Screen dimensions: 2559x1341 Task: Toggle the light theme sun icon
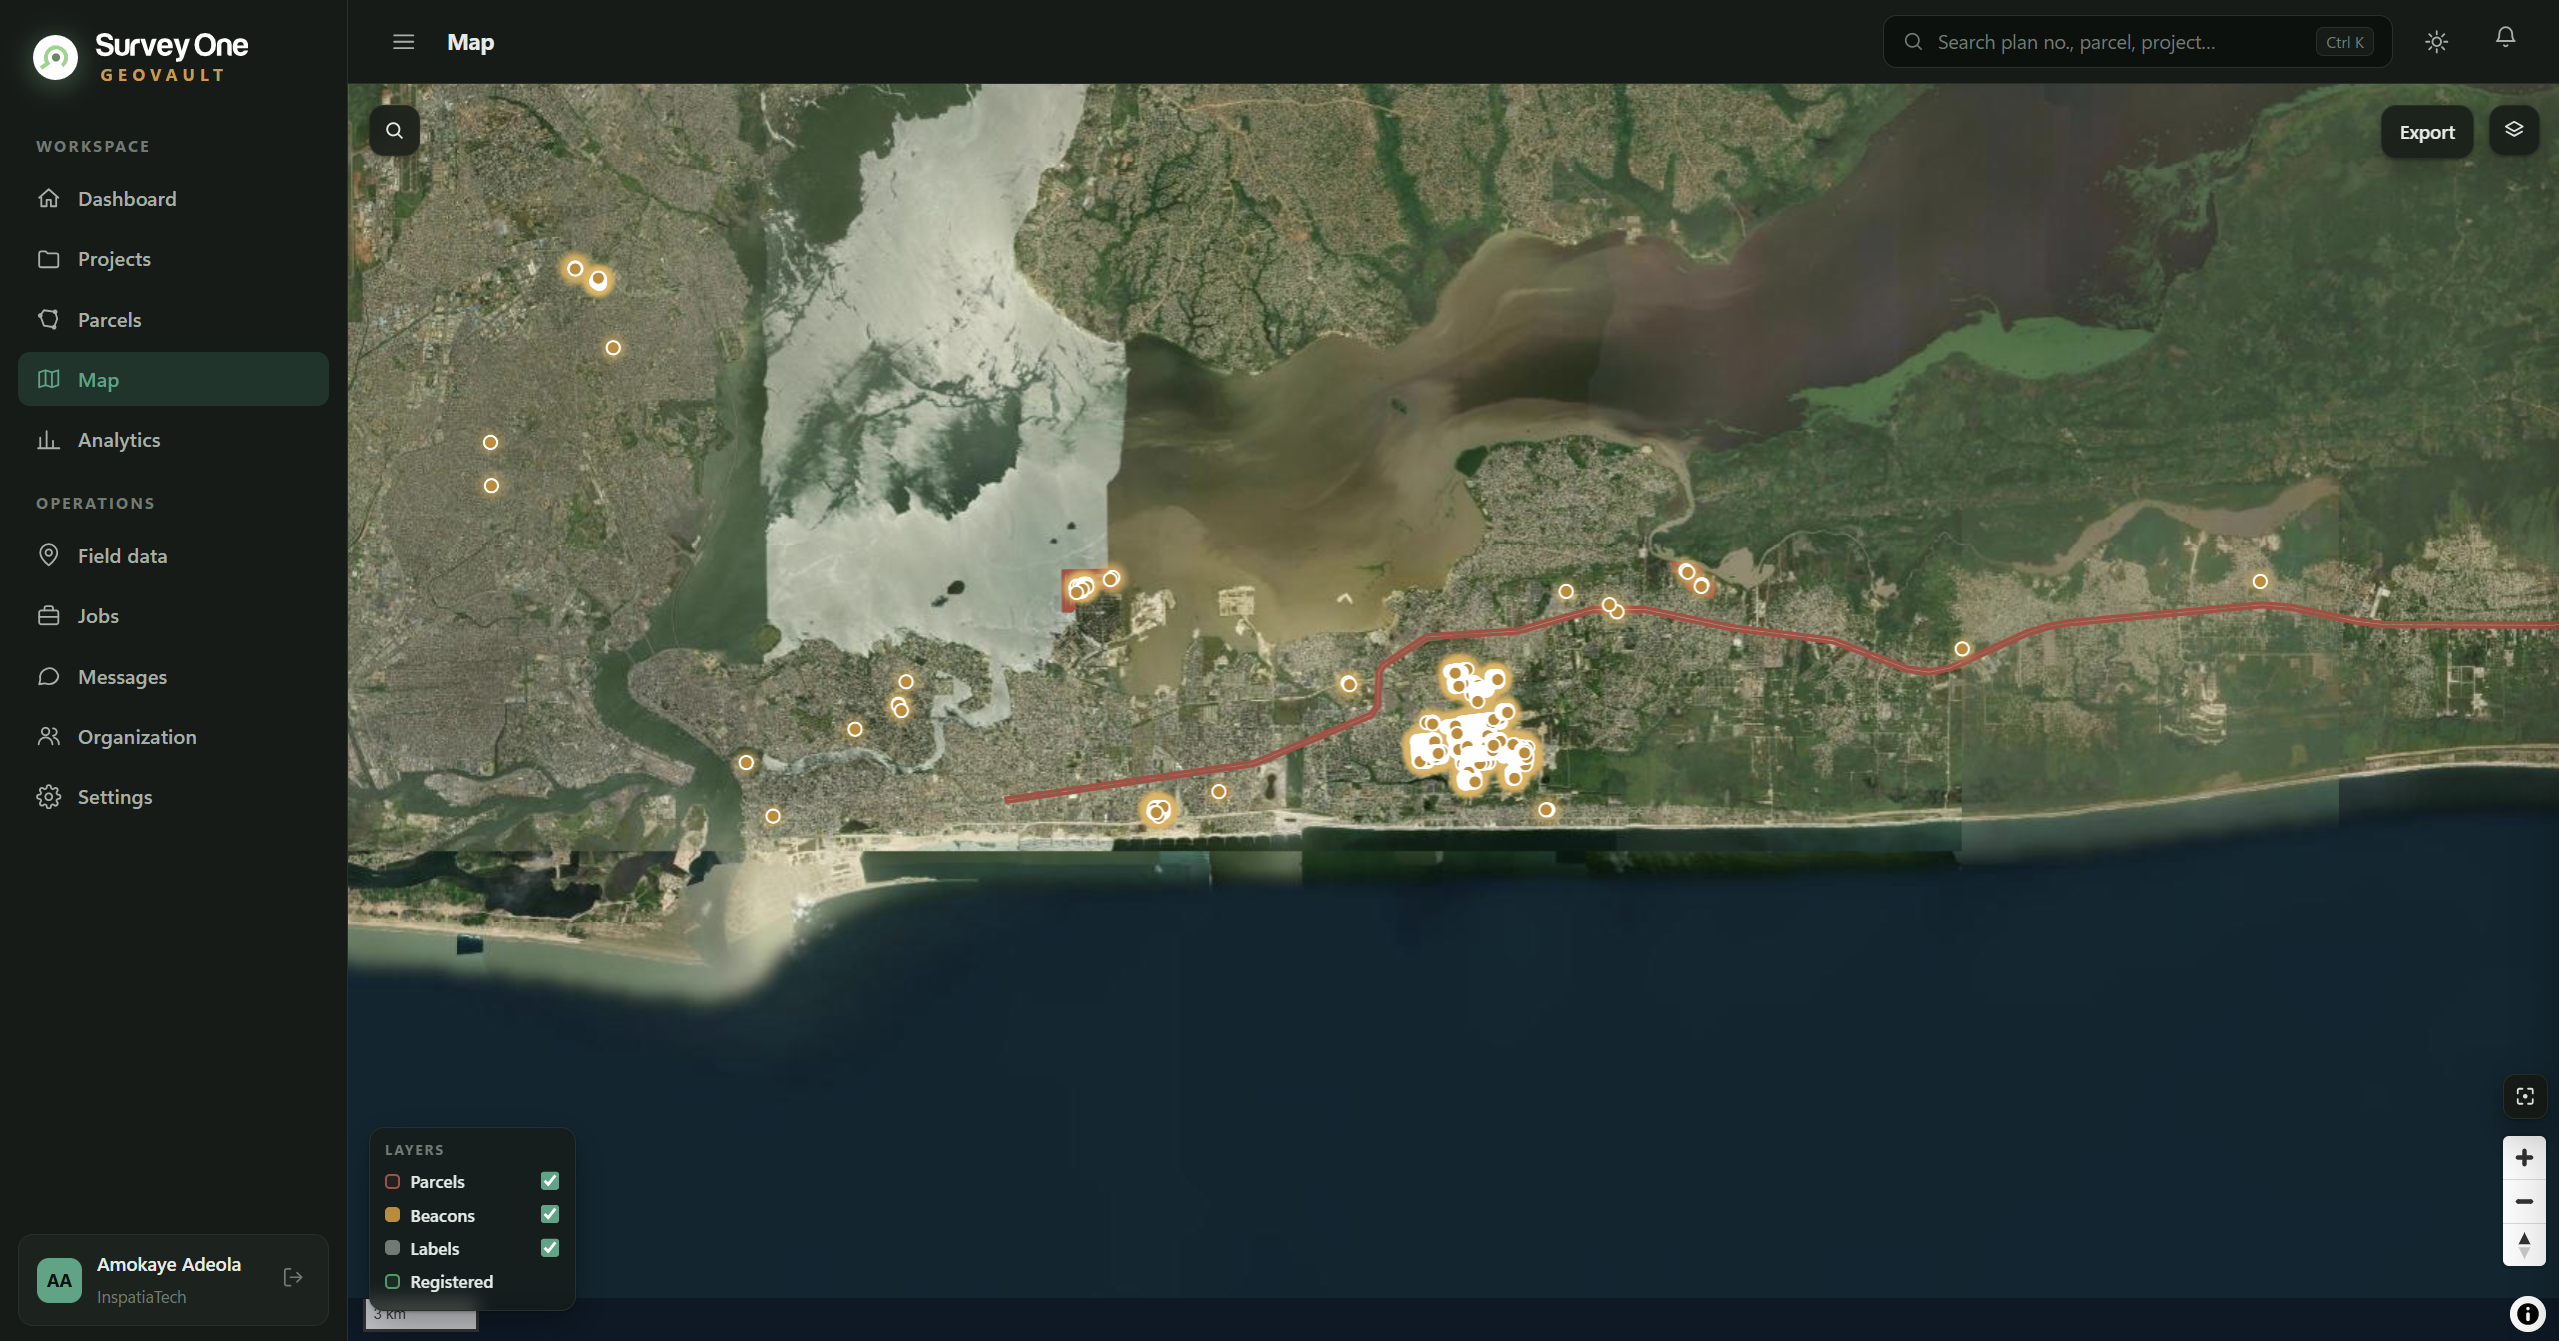[2436, 42]
